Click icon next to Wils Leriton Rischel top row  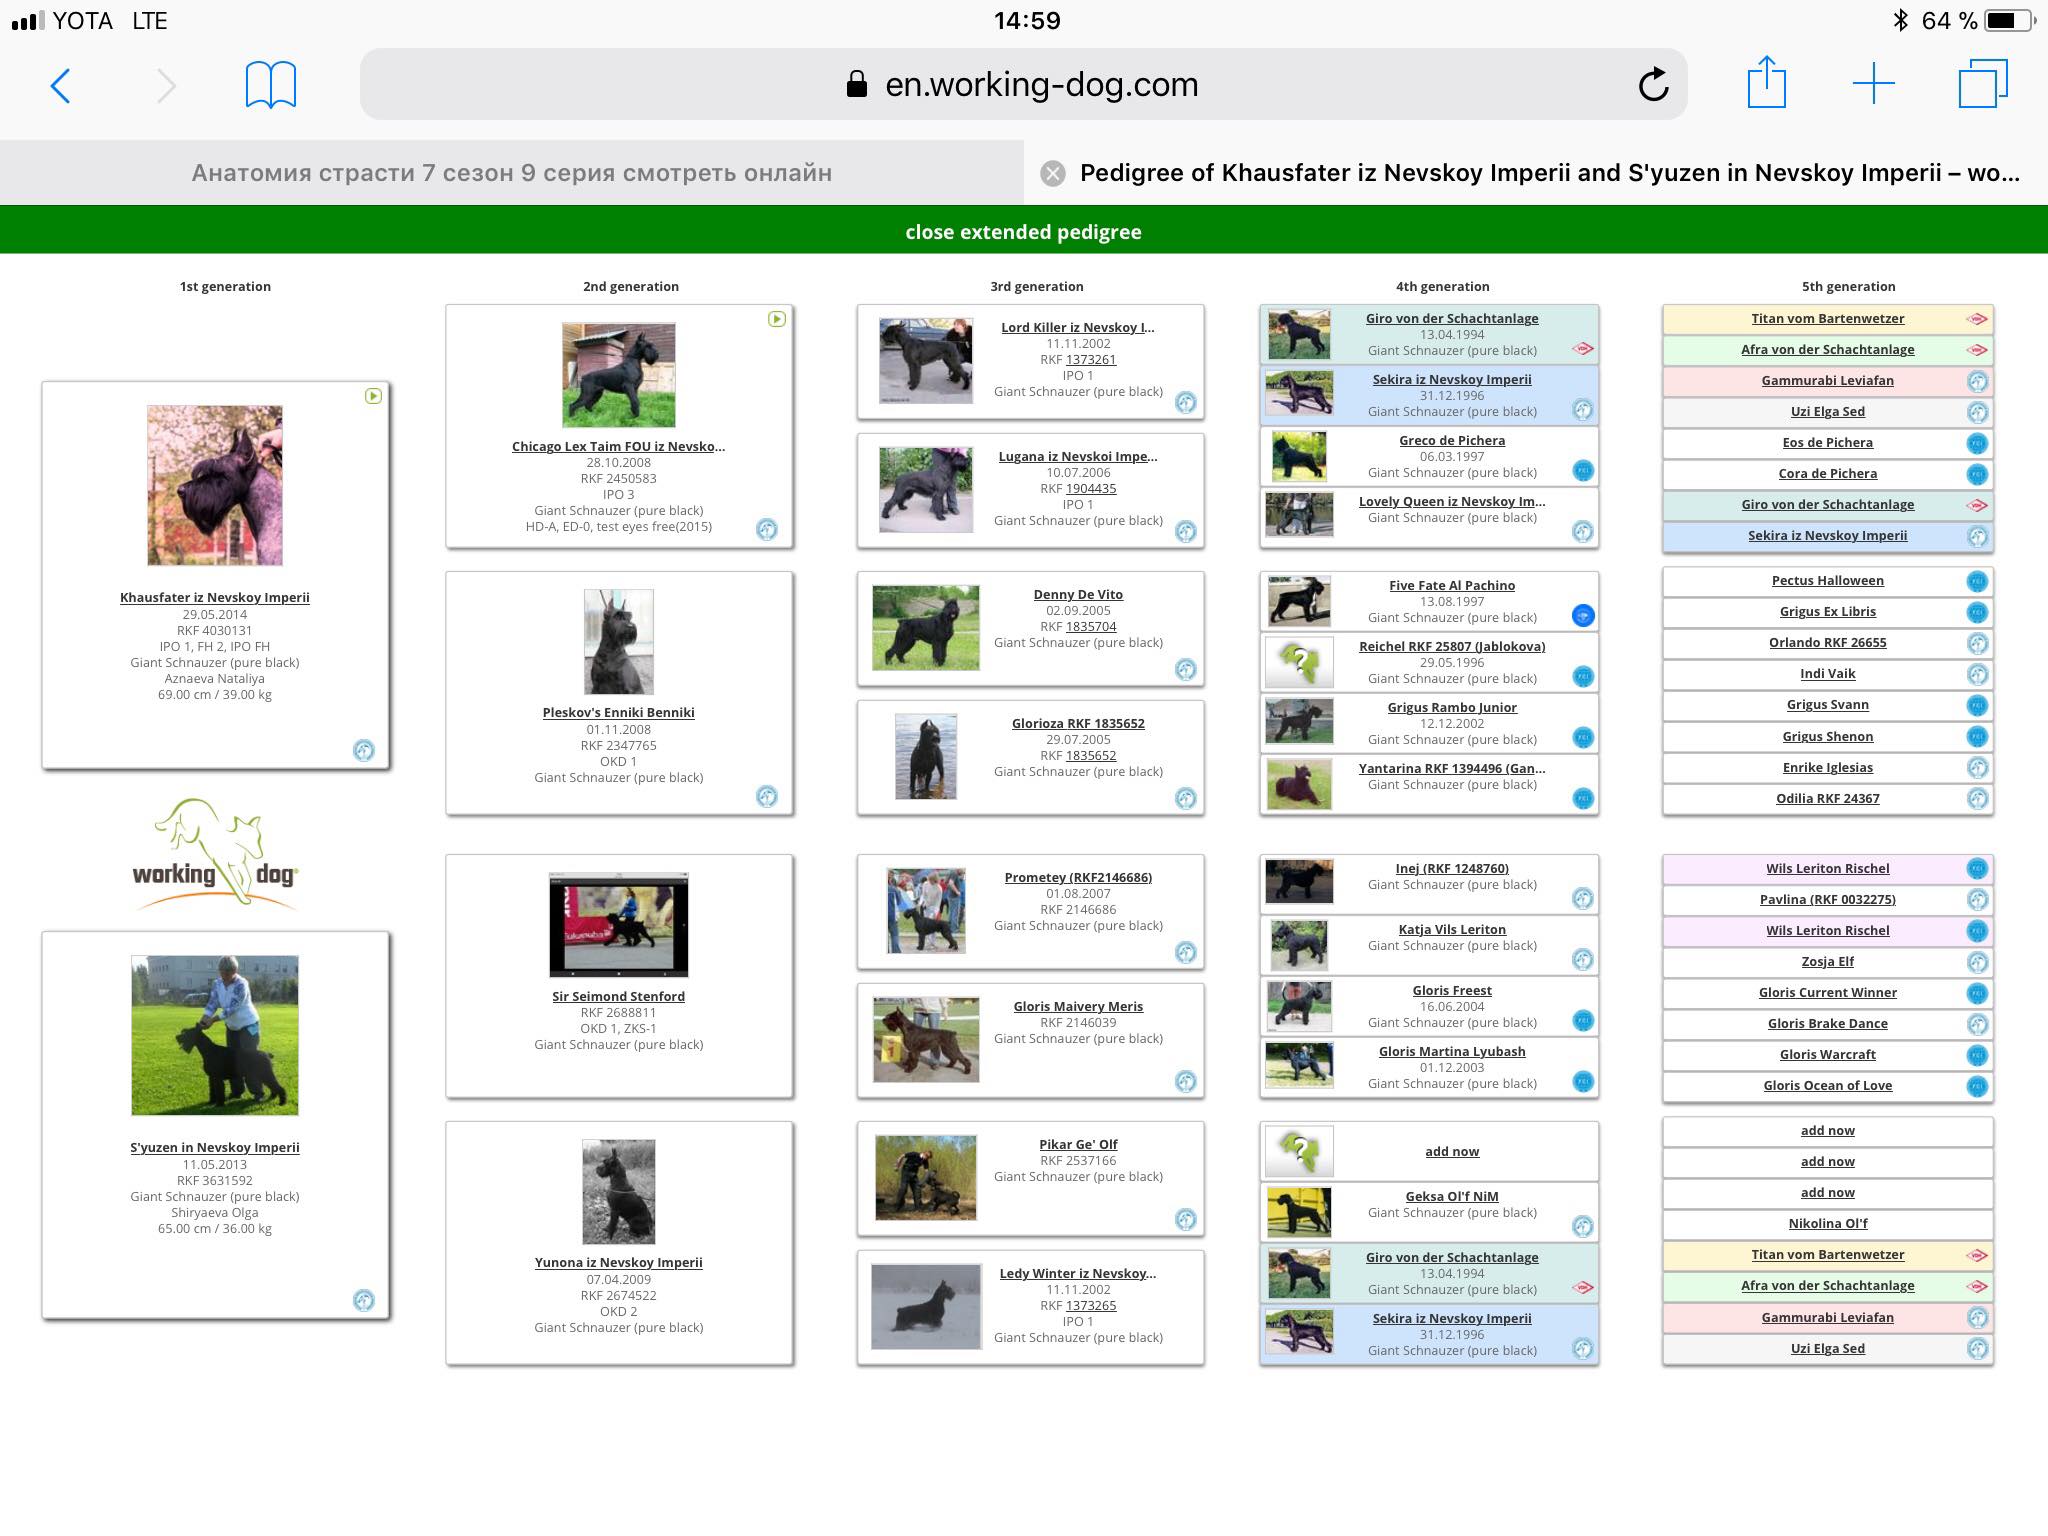pos(1977,869)
